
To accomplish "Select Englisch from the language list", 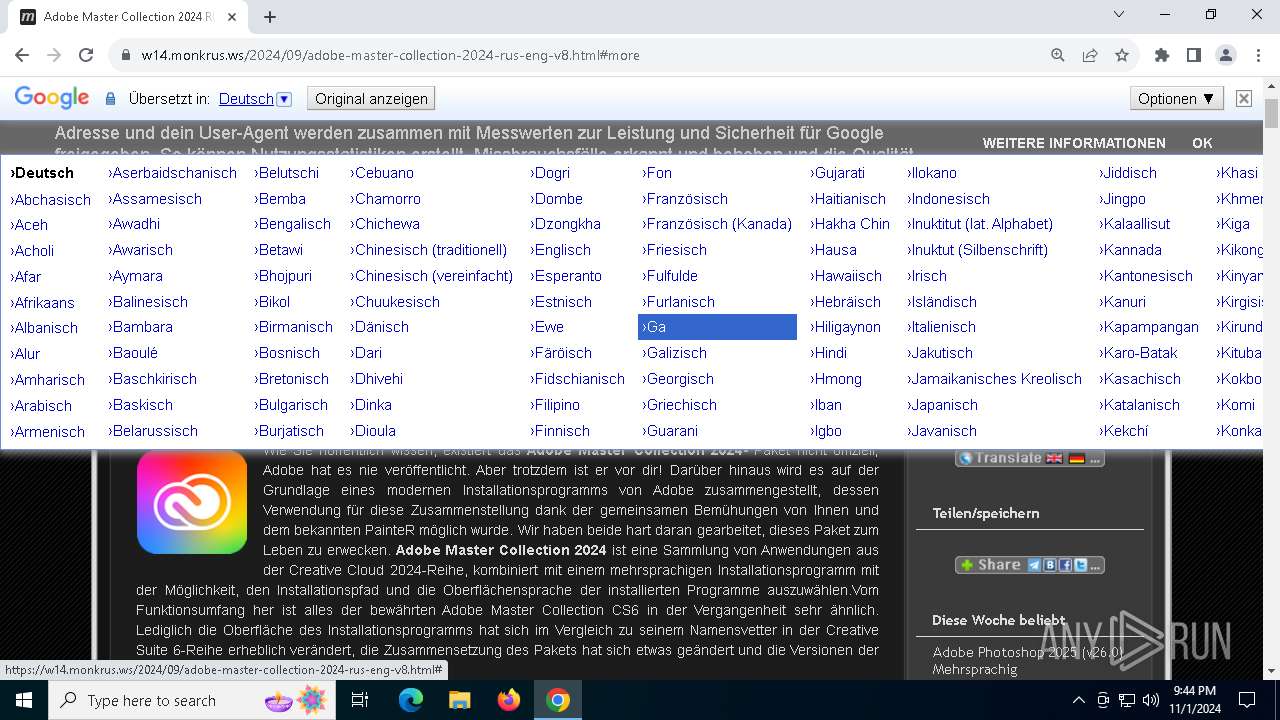I will click(x=561, y=250).
